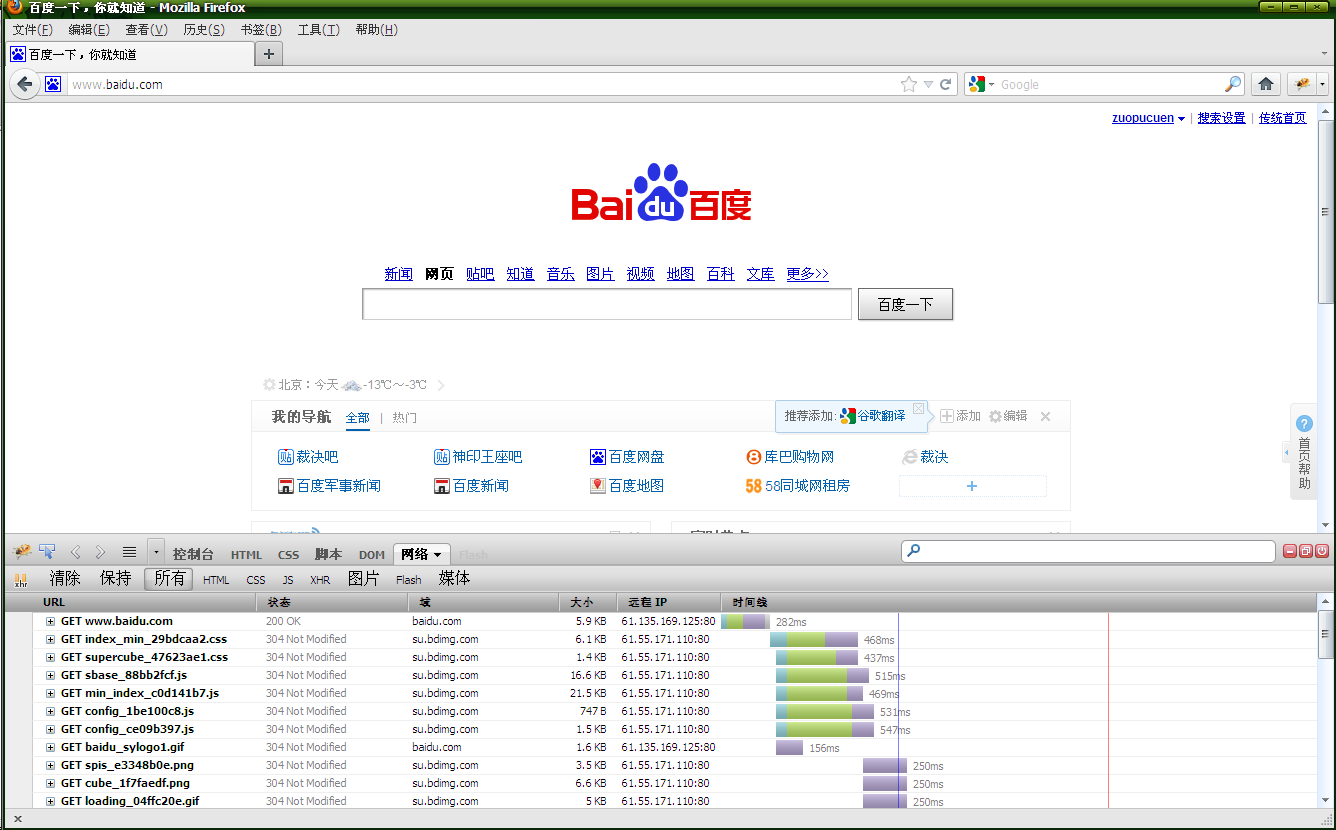1336x830 pixels.
Task: Click the Baidu paw site identity icon
Action: pos(53,84)
